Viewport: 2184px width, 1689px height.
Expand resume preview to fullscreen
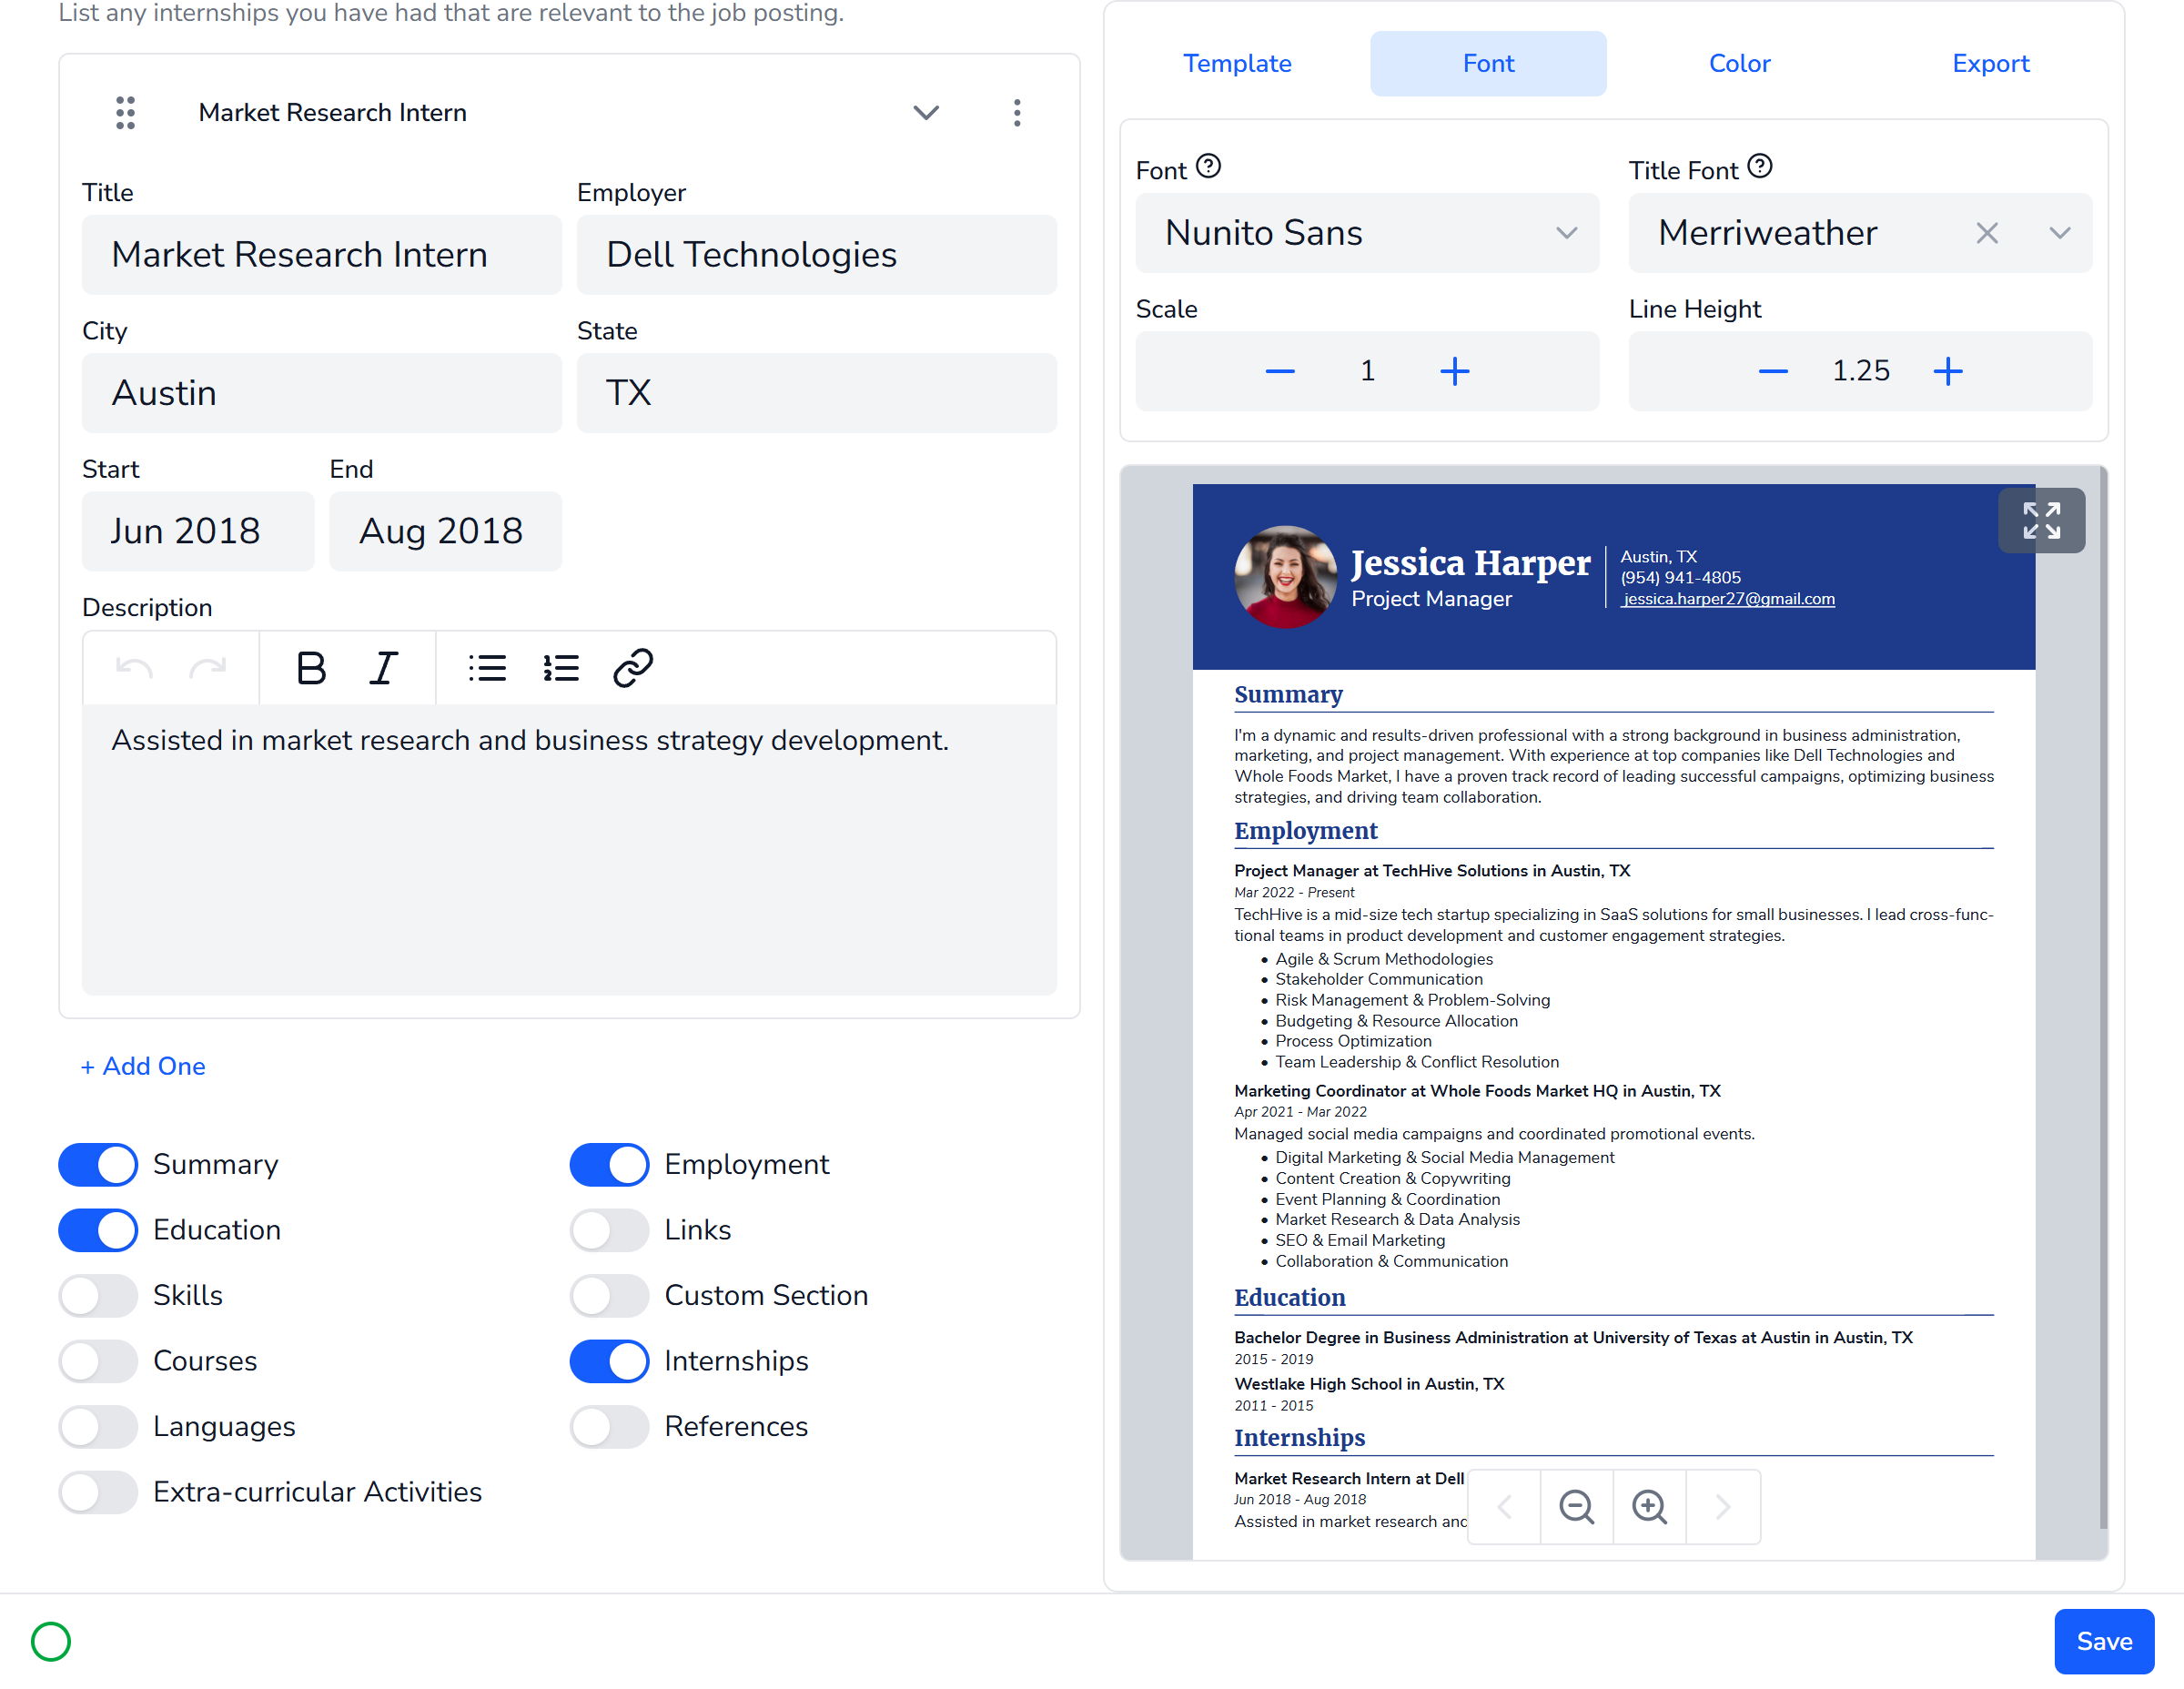(2041, 520)
